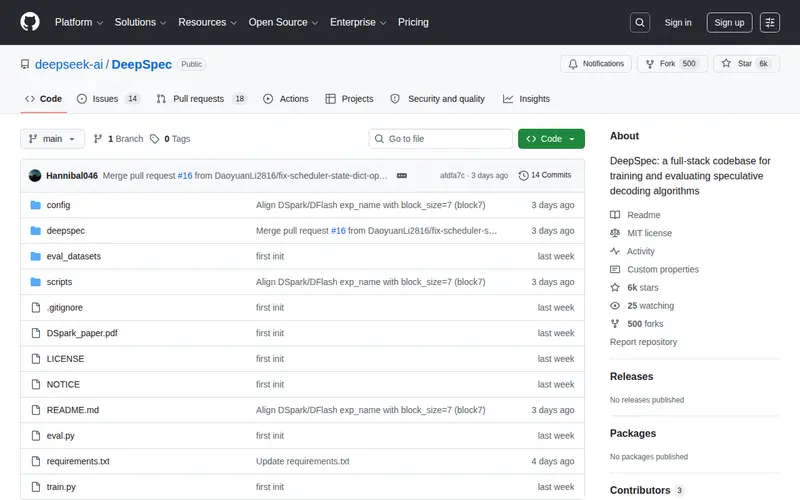The height and width of the screenshot is (500, 800).
Task: Open the Security and quality tab
Action: pyautogui.click(x=437, y=98)
